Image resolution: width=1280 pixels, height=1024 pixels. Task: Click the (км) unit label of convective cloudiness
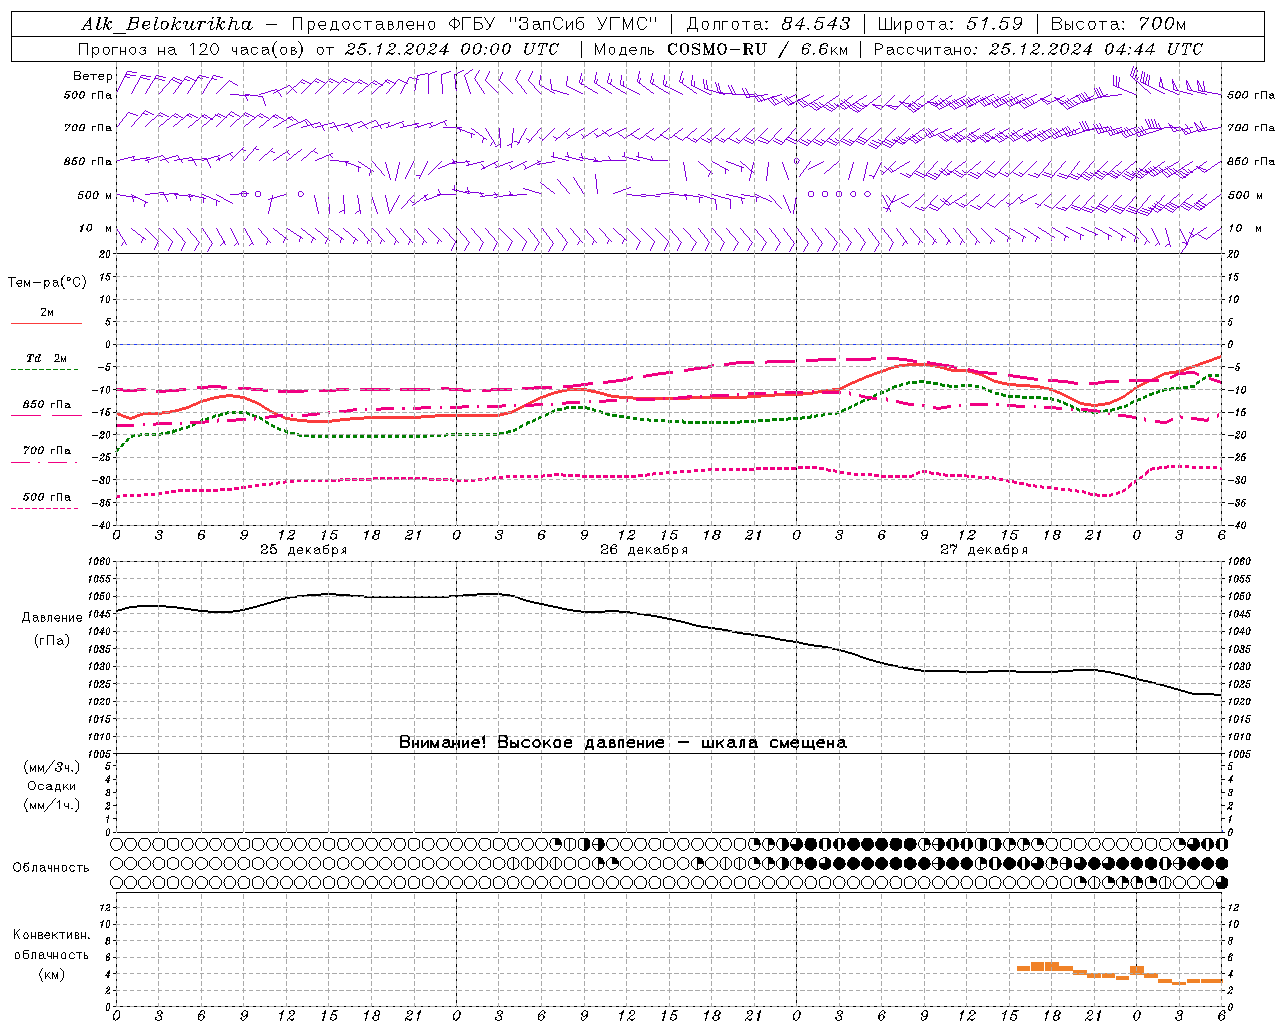point(52,974)
